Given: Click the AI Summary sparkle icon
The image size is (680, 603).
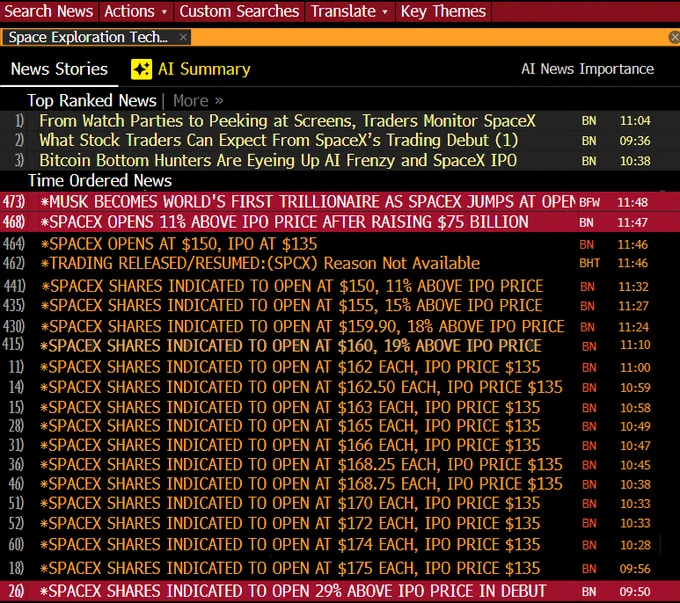Looking at the screenshot, I should 141,69.
